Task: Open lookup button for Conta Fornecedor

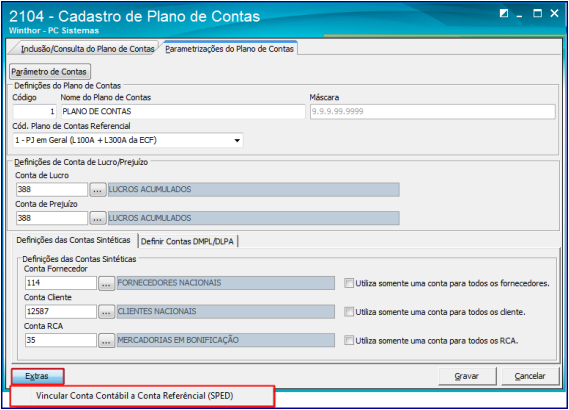Action: coord(106,283)
